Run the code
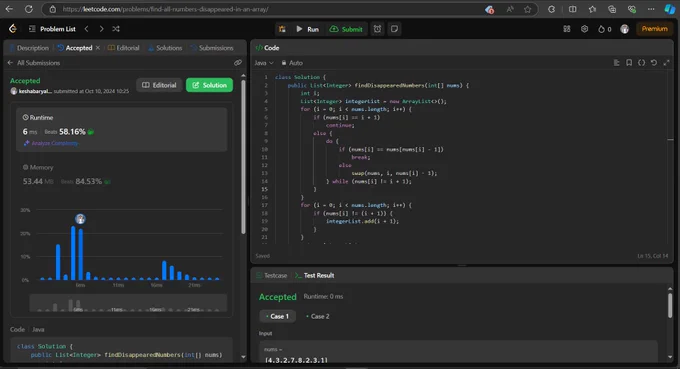Image resolution: width=680 pixels, height=369 pixels. [x=307, y=29]
